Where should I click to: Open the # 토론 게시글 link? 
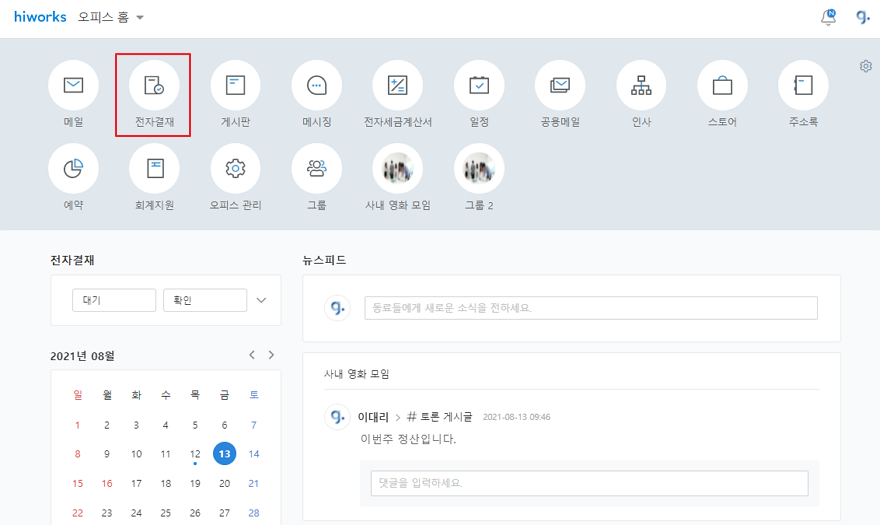tap(439, 417)
